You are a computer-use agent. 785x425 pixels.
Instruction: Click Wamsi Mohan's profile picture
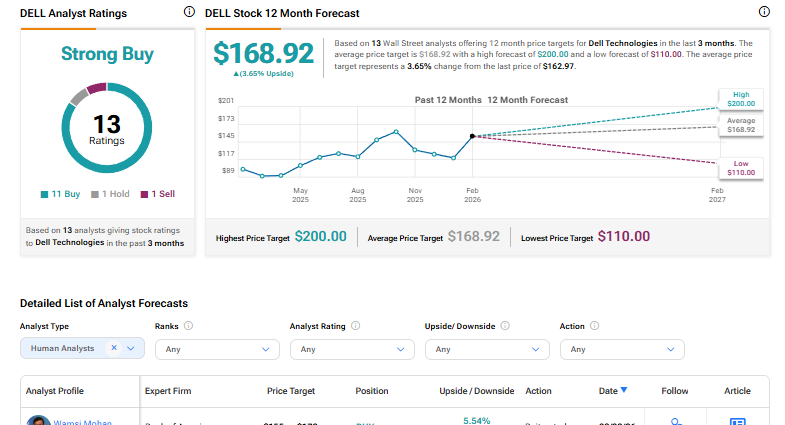[39, 421]
